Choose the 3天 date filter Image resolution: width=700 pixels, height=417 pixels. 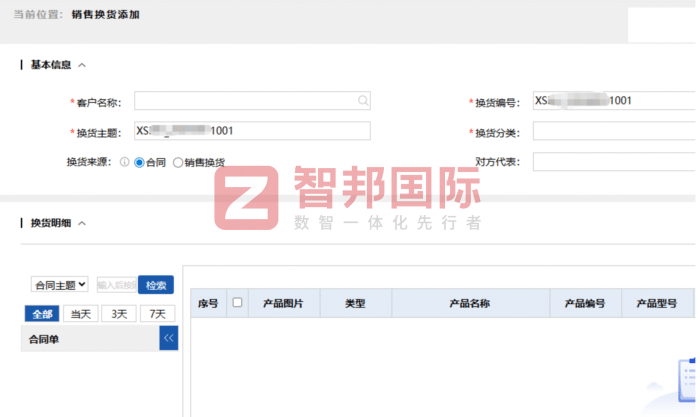coord(119,314)
